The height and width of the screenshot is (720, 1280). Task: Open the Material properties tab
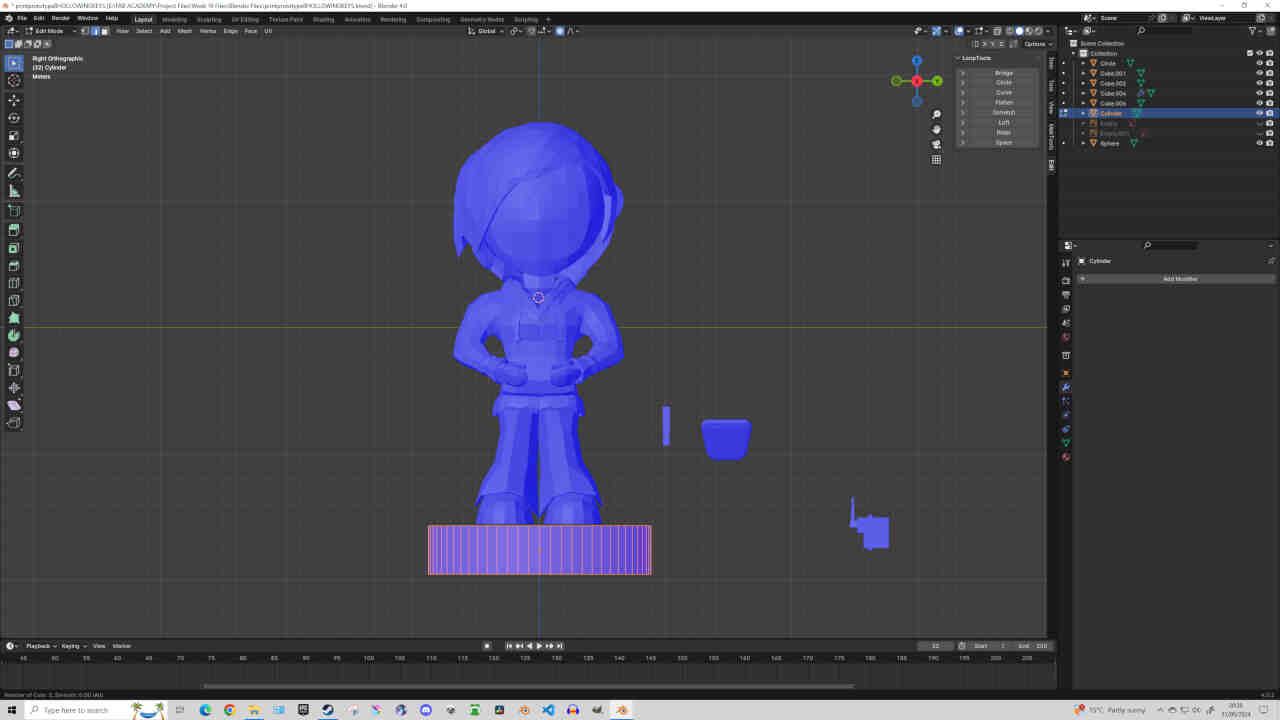[x=1066, y=457]
